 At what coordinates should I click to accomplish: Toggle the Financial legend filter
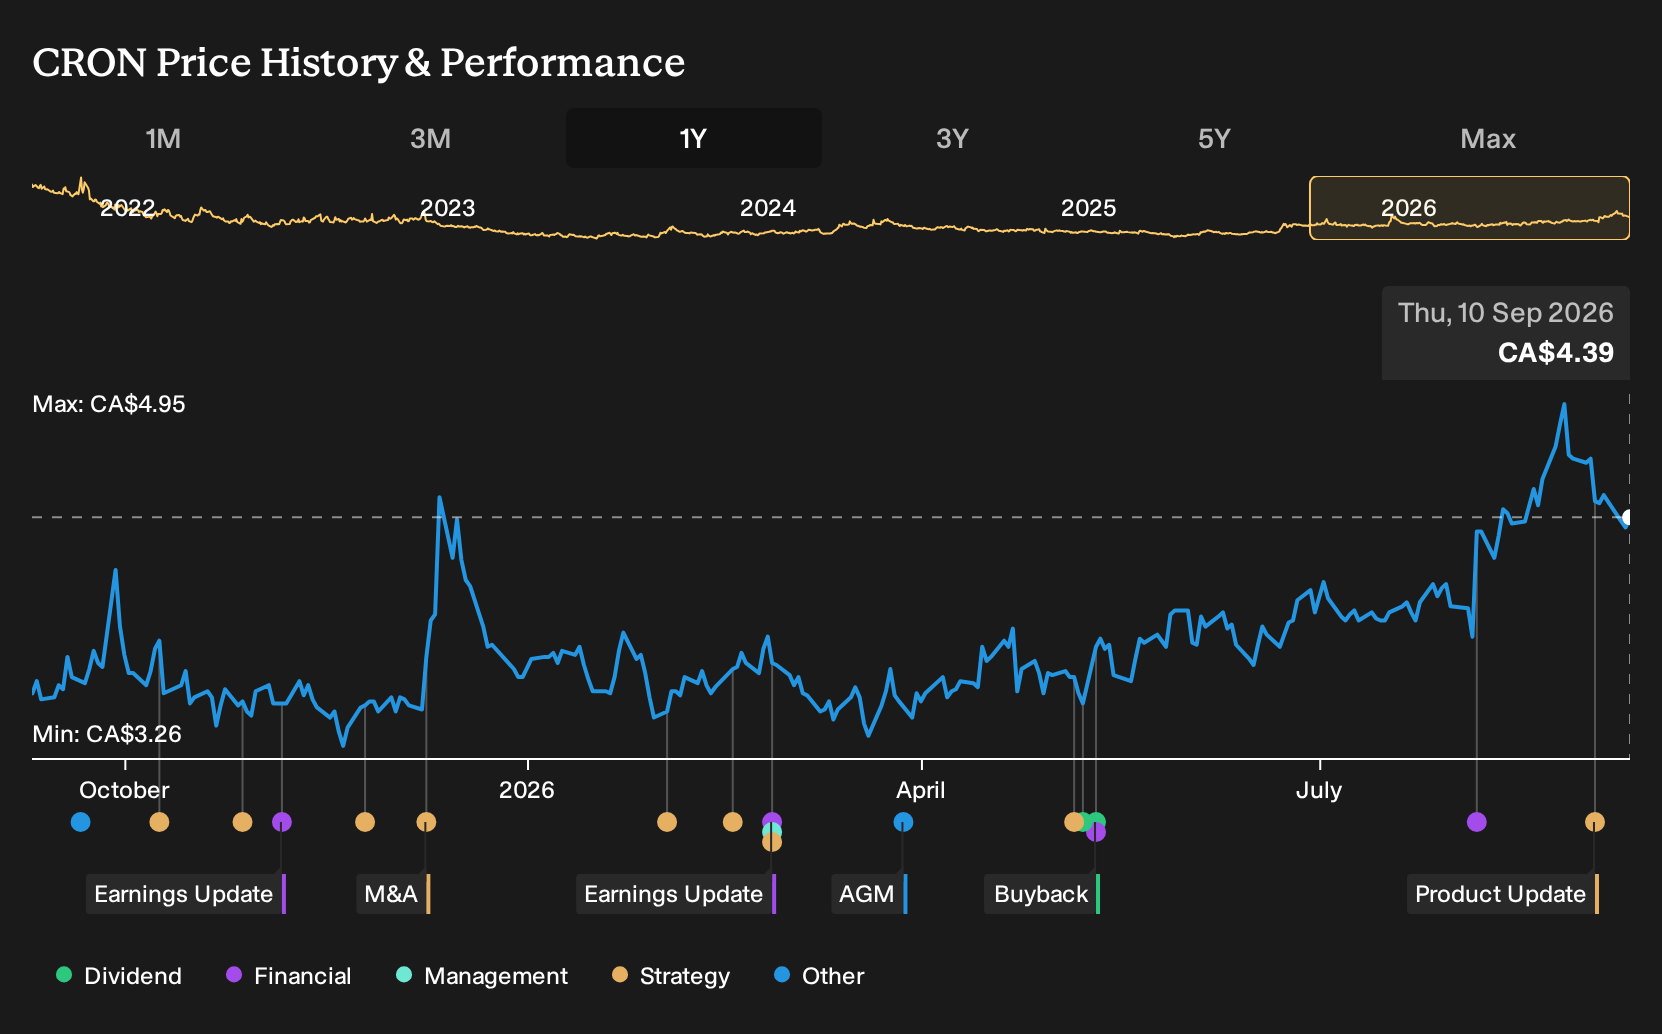288,976
